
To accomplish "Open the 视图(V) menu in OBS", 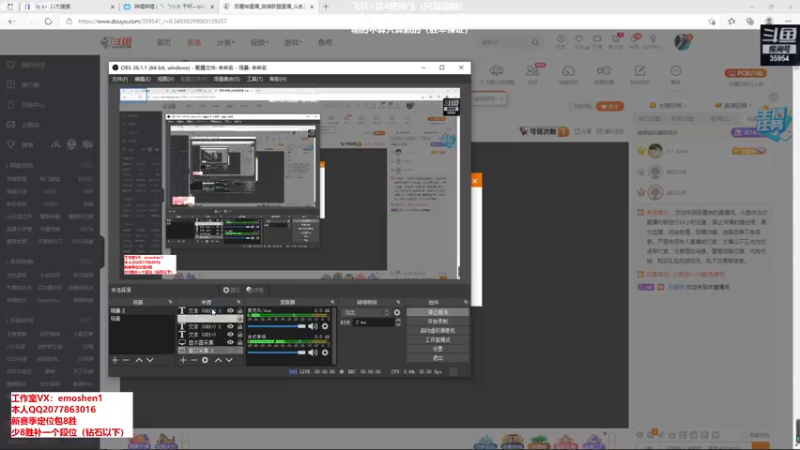I will [165, 79].
